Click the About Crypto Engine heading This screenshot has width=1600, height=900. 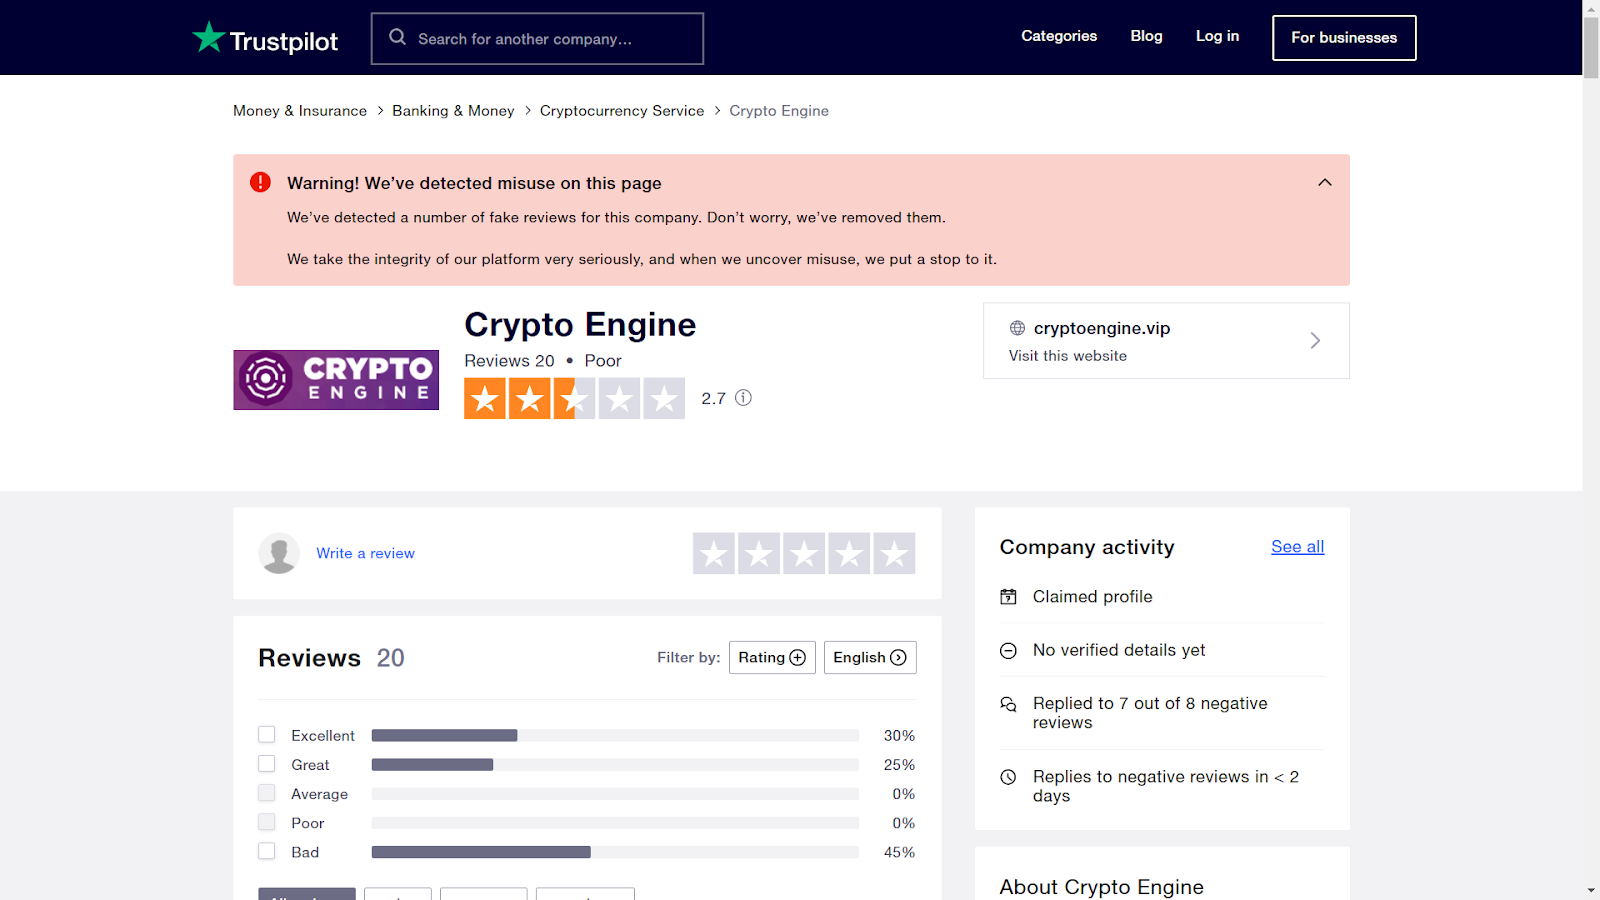(1102, 887)
